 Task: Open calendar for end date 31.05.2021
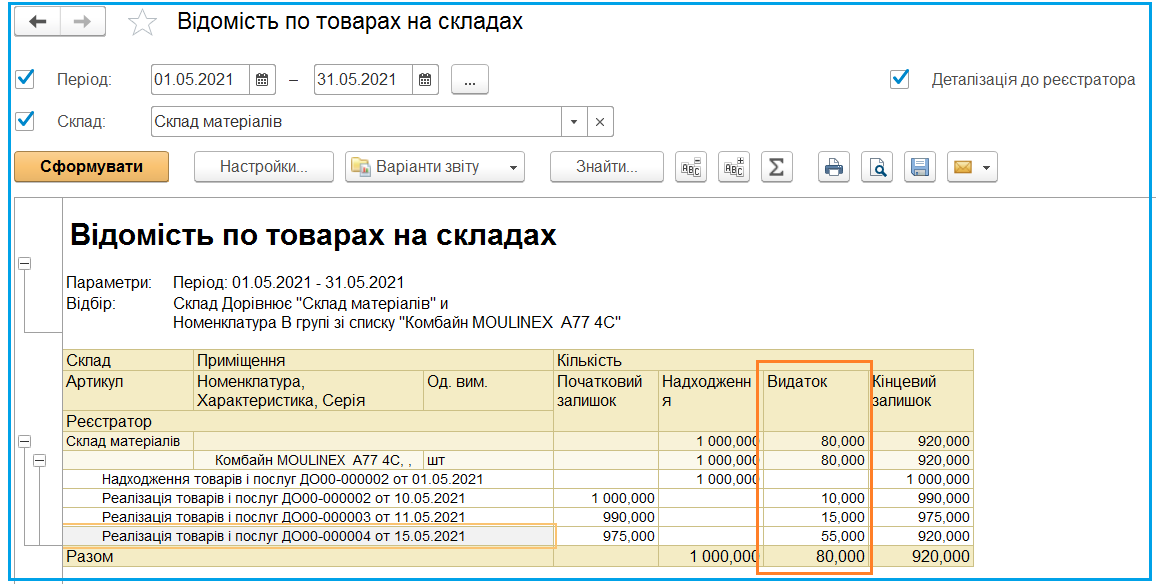[425, 80]
